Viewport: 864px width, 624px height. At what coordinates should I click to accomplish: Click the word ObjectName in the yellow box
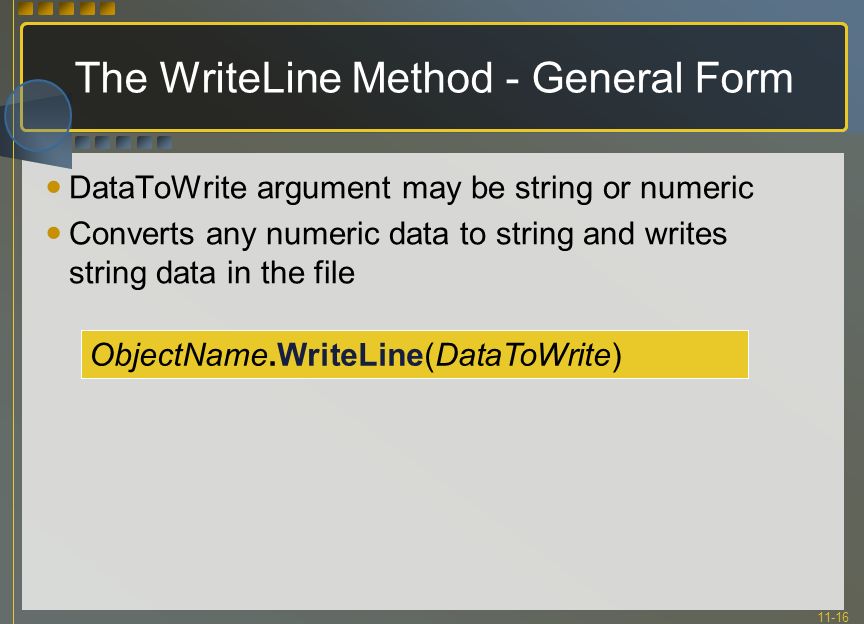179,355
